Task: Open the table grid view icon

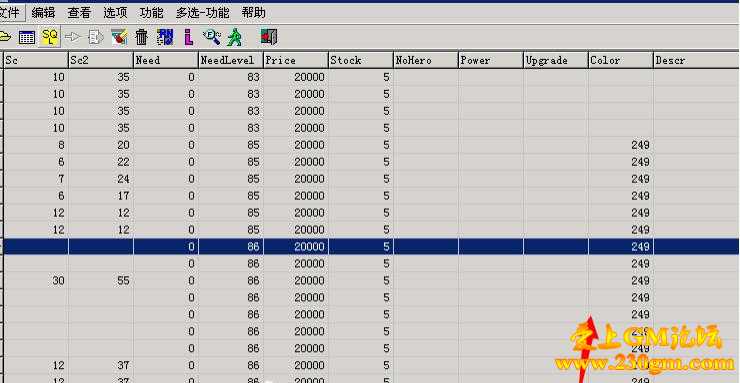Action: coord(27,37)
